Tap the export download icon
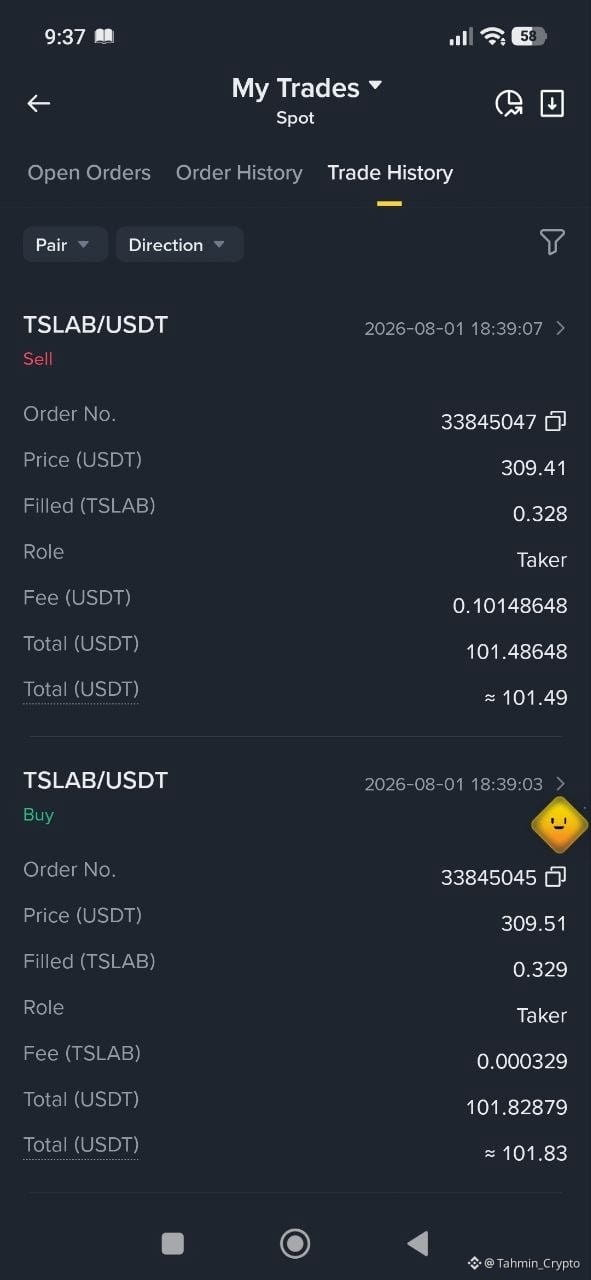The height and width of the screenshot is (1280, 591). (552, 103)
